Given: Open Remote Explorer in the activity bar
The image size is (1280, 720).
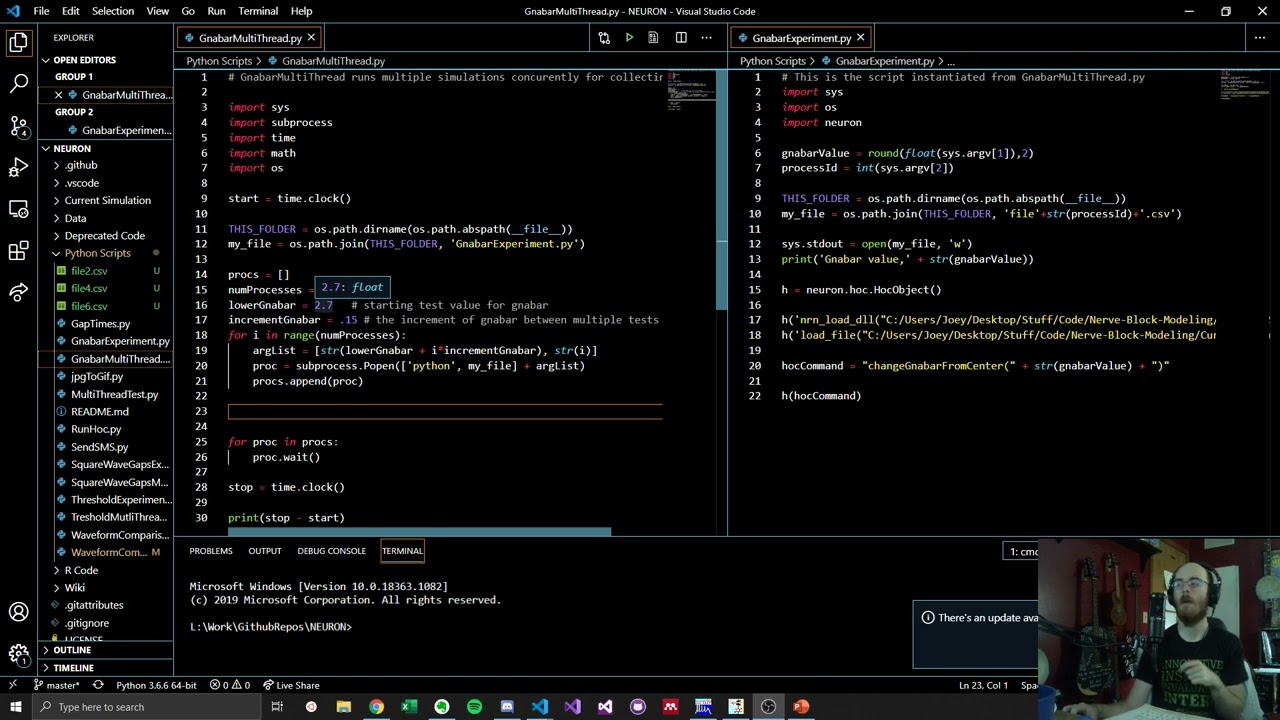Looking at the screenshot, I should point(18,209).
